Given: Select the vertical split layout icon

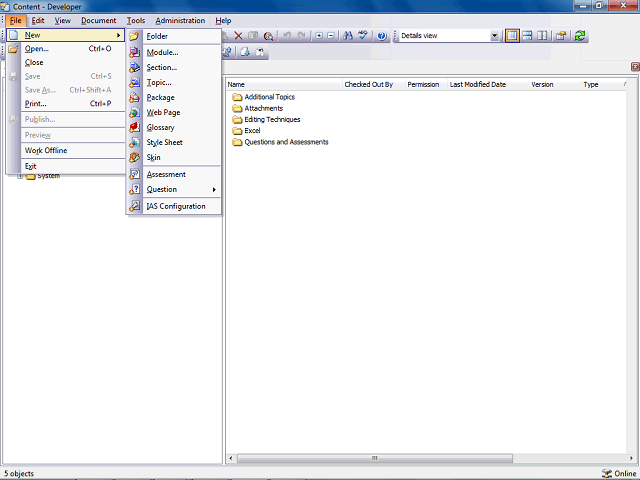Looking at the screenshot, I should coord(542,36).
